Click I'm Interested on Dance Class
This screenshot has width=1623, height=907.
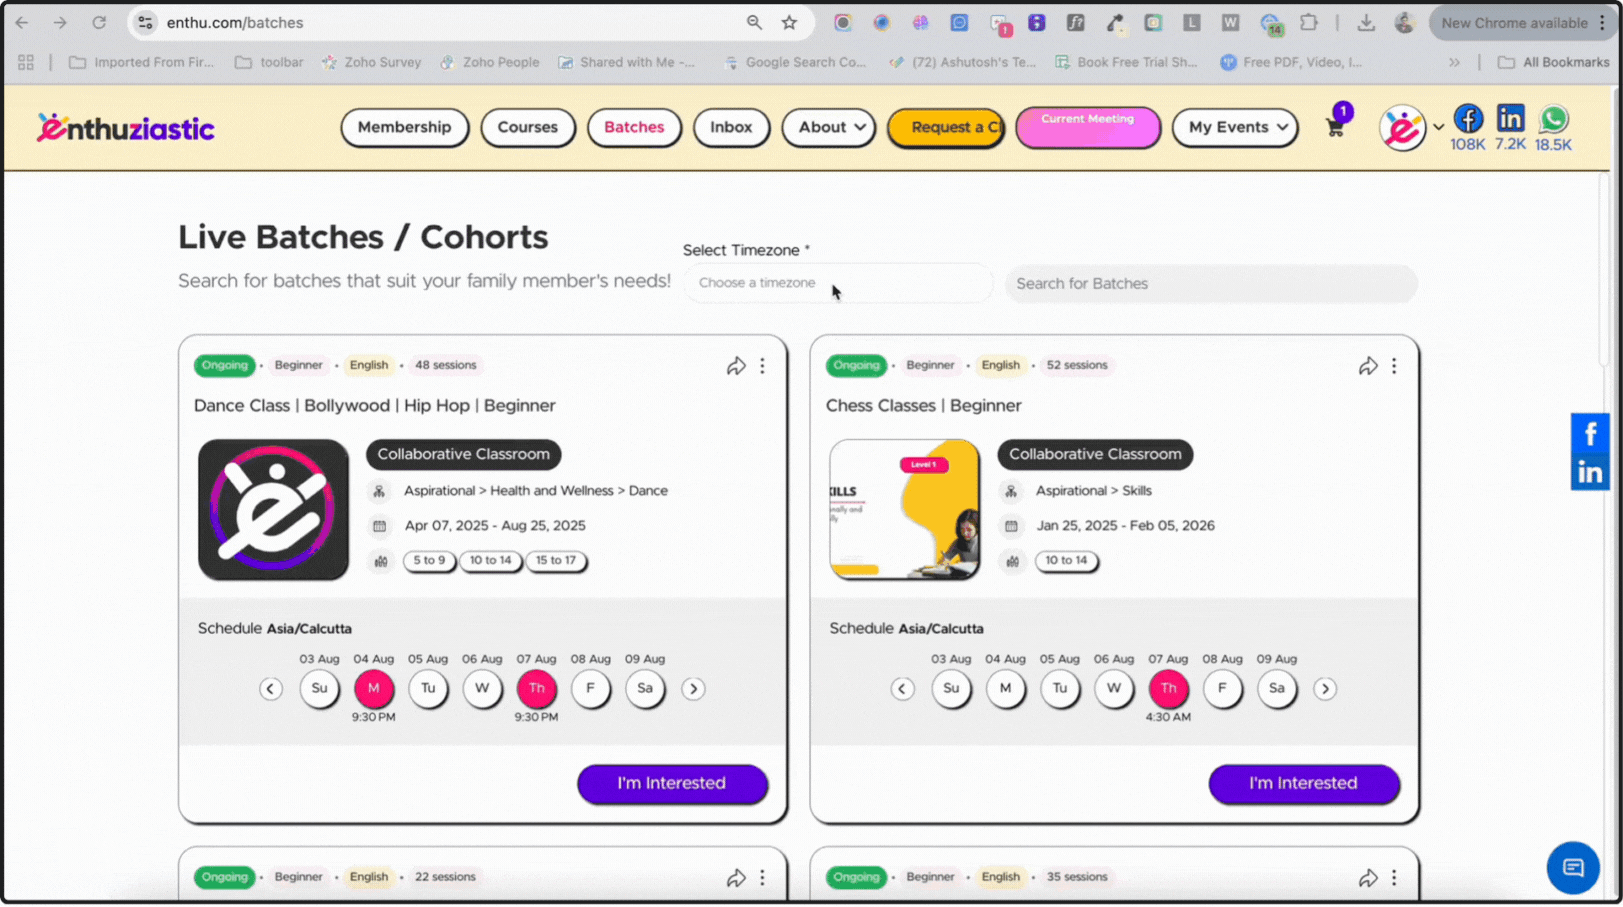point(671,783)
